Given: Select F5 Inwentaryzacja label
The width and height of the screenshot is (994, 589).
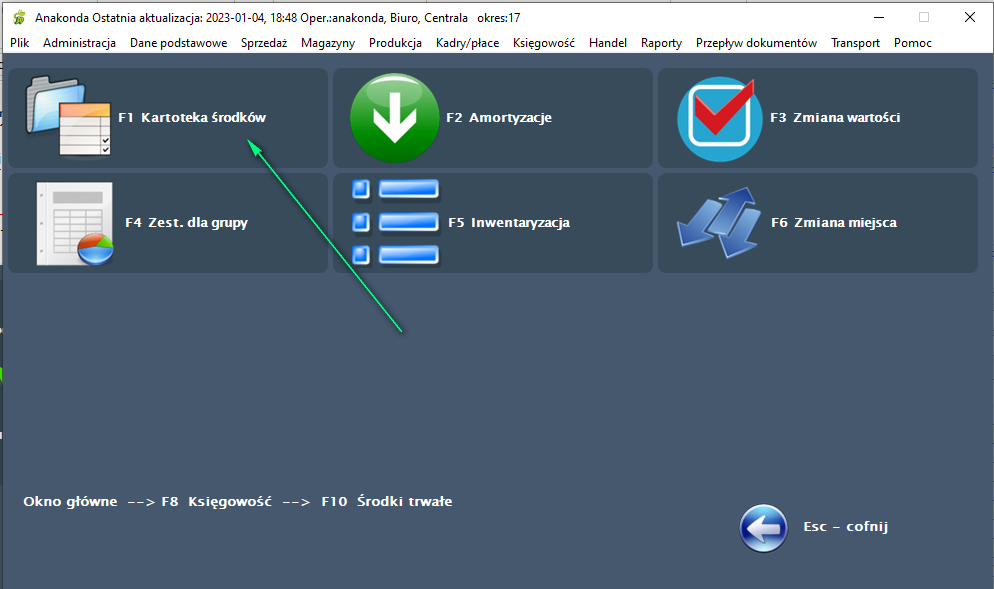Looking at the screenshot, I should [x=509, y=223].
